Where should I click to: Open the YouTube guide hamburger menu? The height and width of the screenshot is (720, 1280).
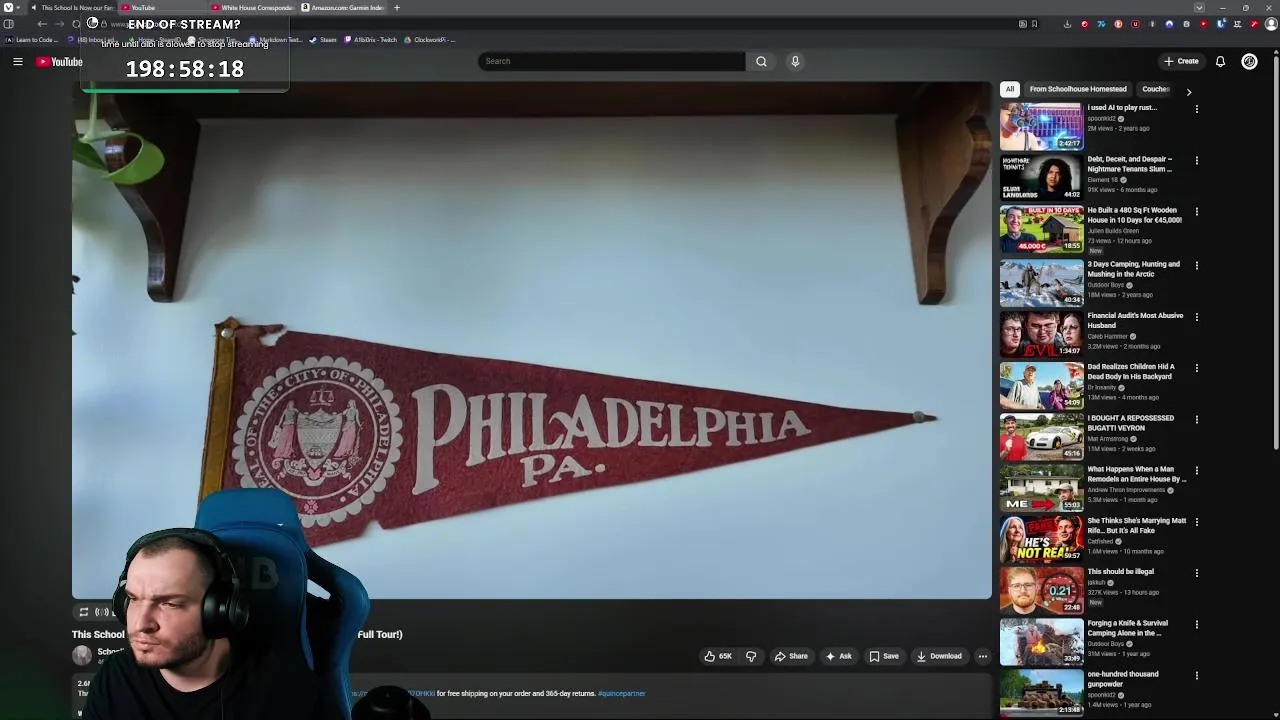pos(17,62)
